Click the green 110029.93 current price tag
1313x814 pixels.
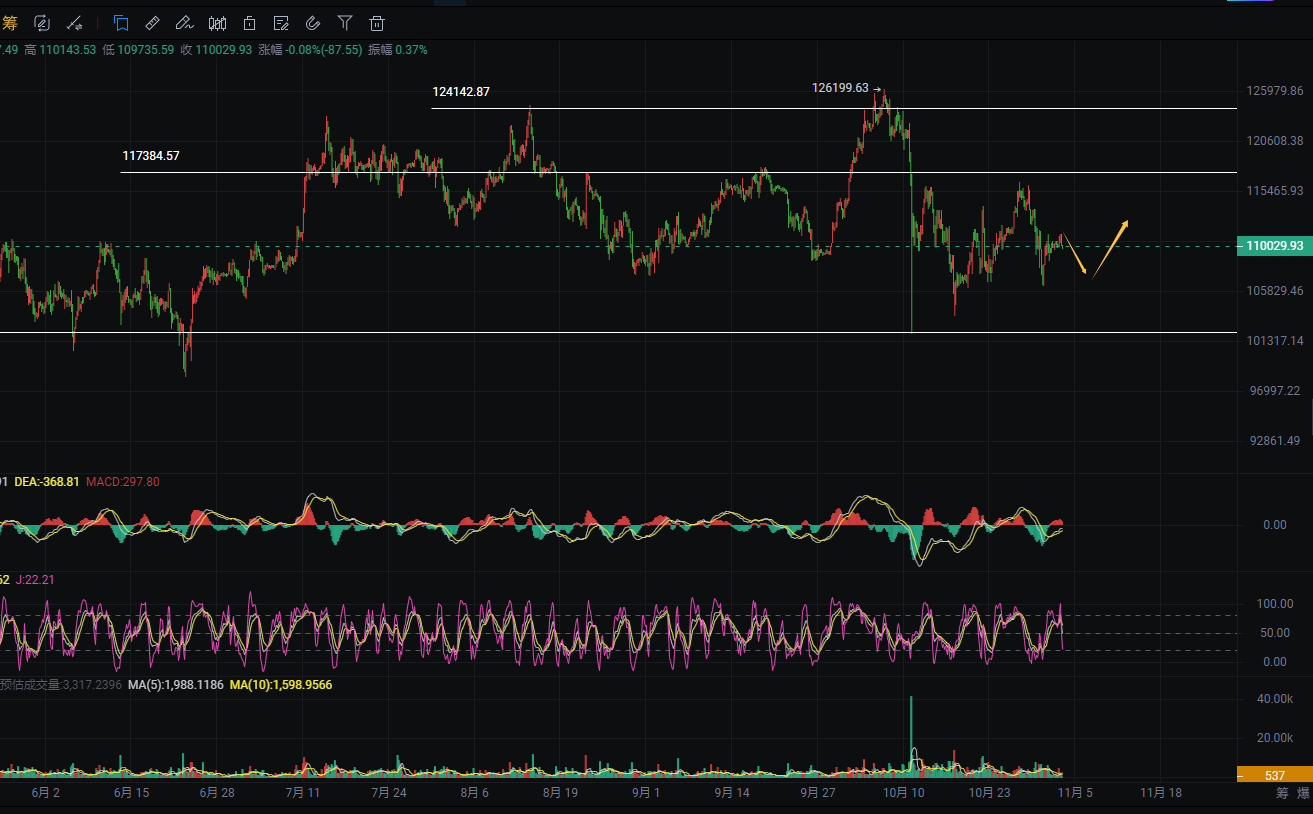[x=1274, y=246]
